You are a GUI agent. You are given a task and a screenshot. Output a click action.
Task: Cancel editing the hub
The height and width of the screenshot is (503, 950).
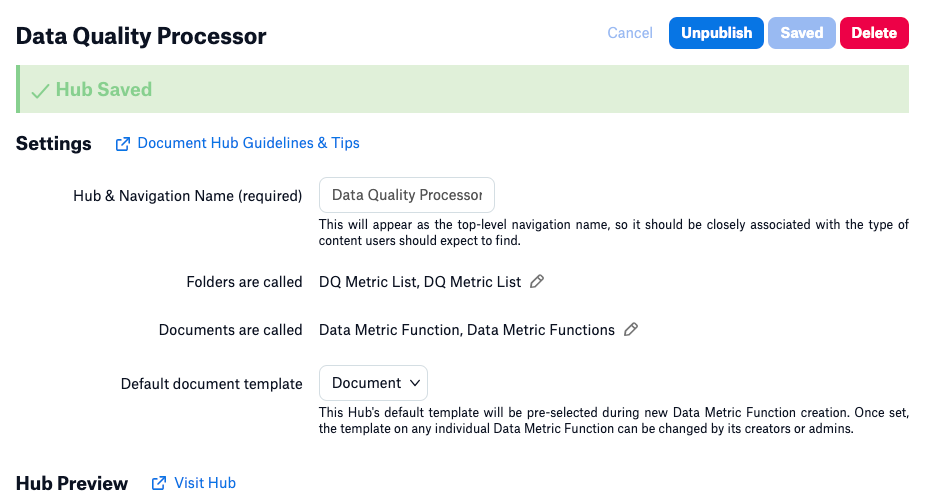click(630, 33)
